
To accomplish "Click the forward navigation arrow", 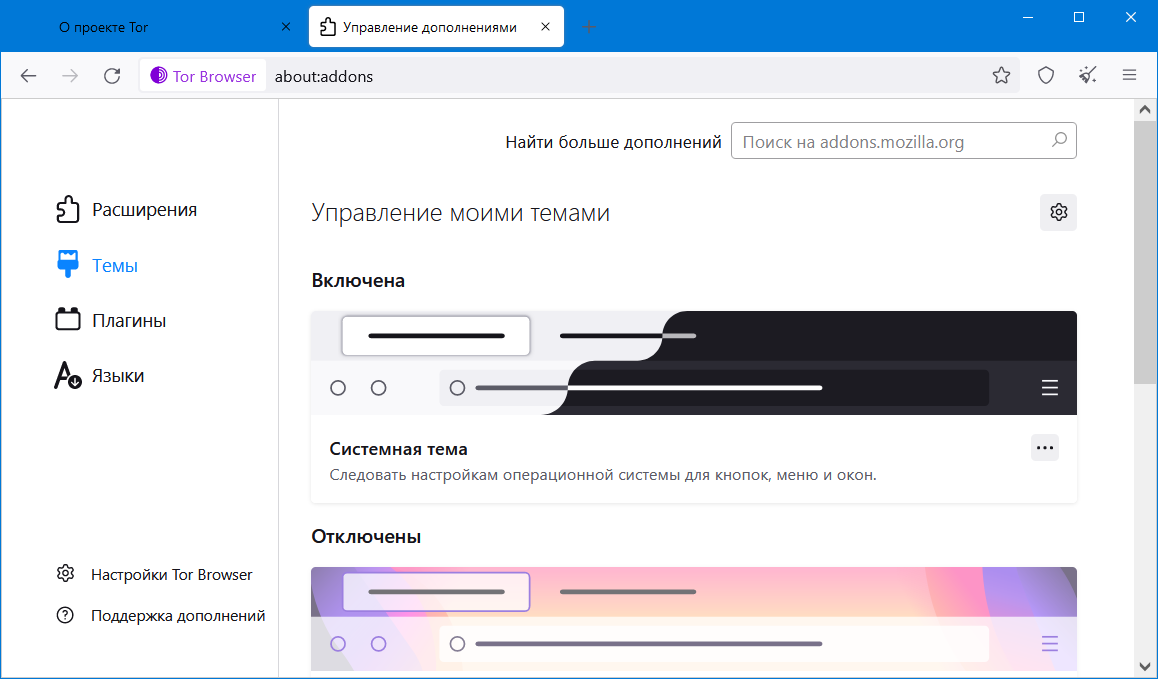I will click(70, 75).
